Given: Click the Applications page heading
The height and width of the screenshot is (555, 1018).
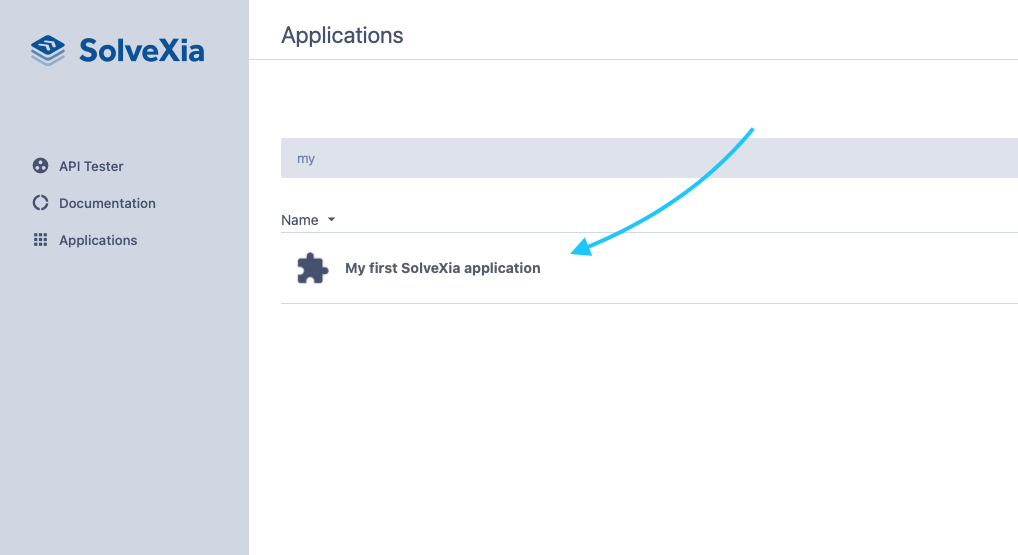Looking at the screenshot, I should (342, 35).
